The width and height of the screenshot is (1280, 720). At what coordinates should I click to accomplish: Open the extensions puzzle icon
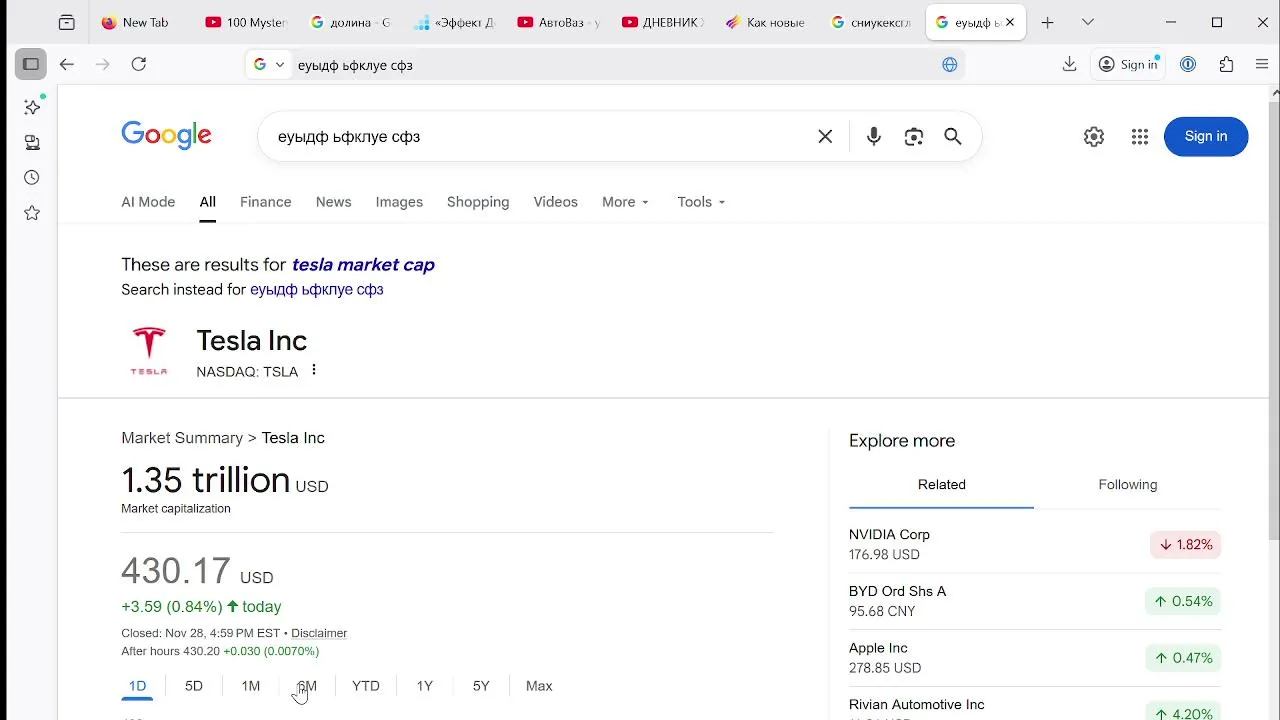[x=1226, y=64]
